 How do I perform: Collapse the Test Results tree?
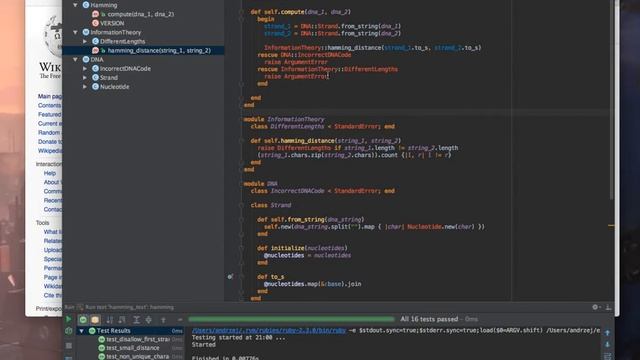point(82,331)
